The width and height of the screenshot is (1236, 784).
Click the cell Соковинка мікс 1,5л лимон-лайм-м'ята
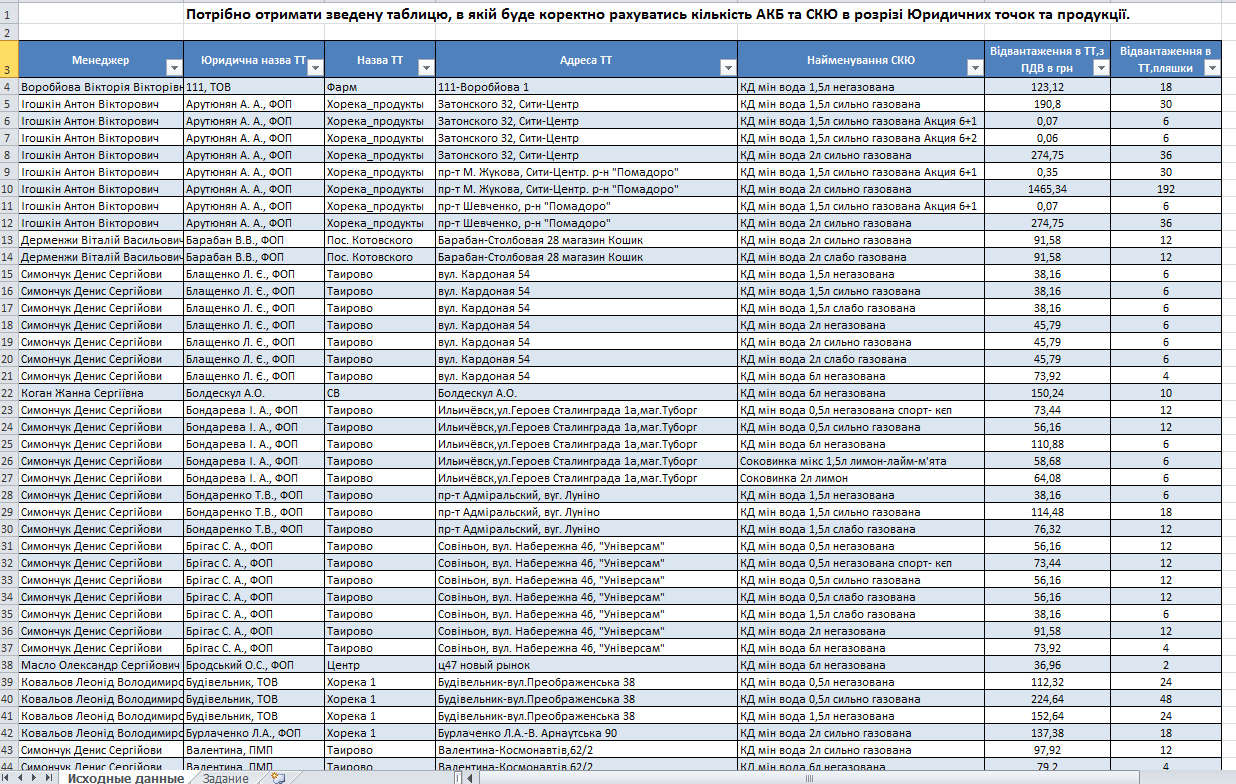[862, 461]
